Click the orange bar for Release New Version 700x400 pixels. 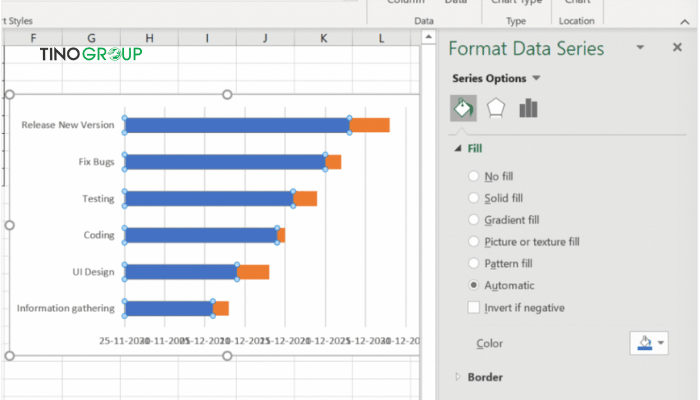click(x=370, y=125)
